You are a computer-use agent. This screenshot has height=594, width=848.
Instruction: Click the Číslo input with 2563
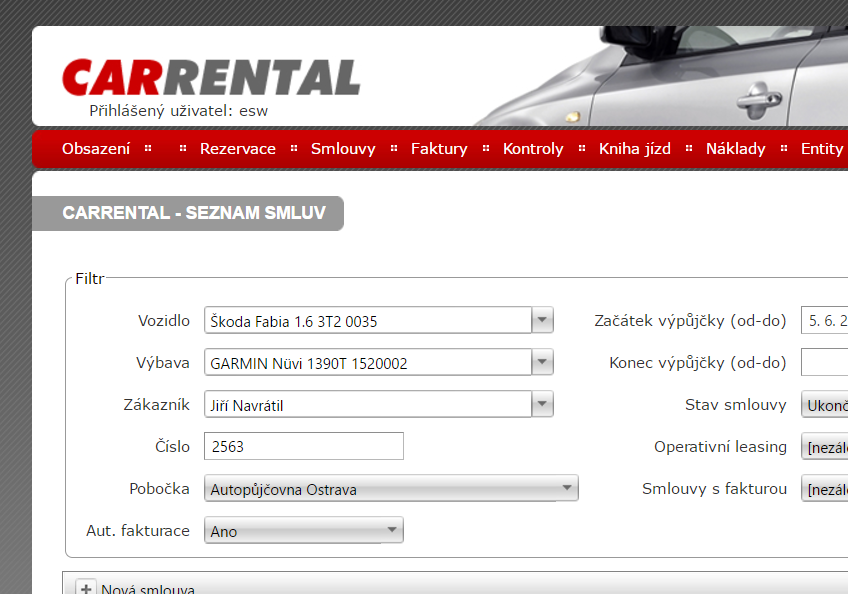tap(303, 446)
